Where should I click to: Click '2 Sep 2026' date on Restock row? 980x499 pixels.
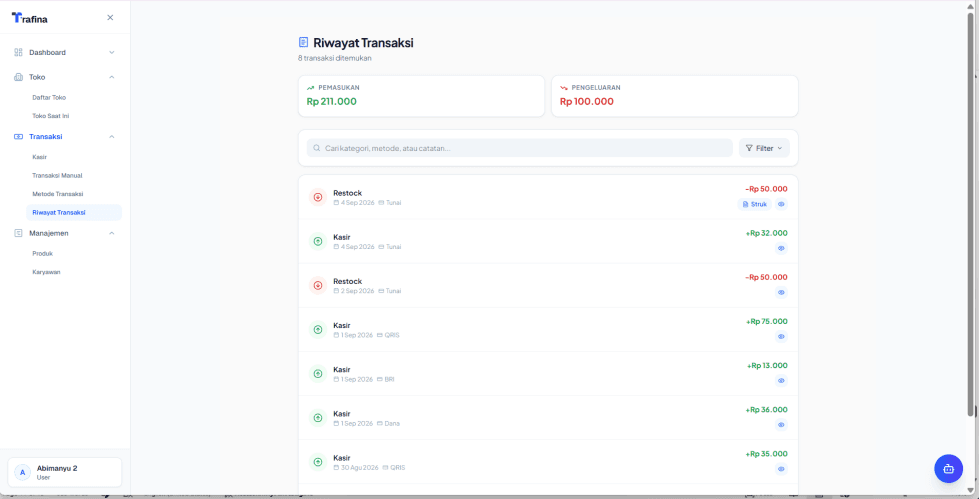pos(358,291)
